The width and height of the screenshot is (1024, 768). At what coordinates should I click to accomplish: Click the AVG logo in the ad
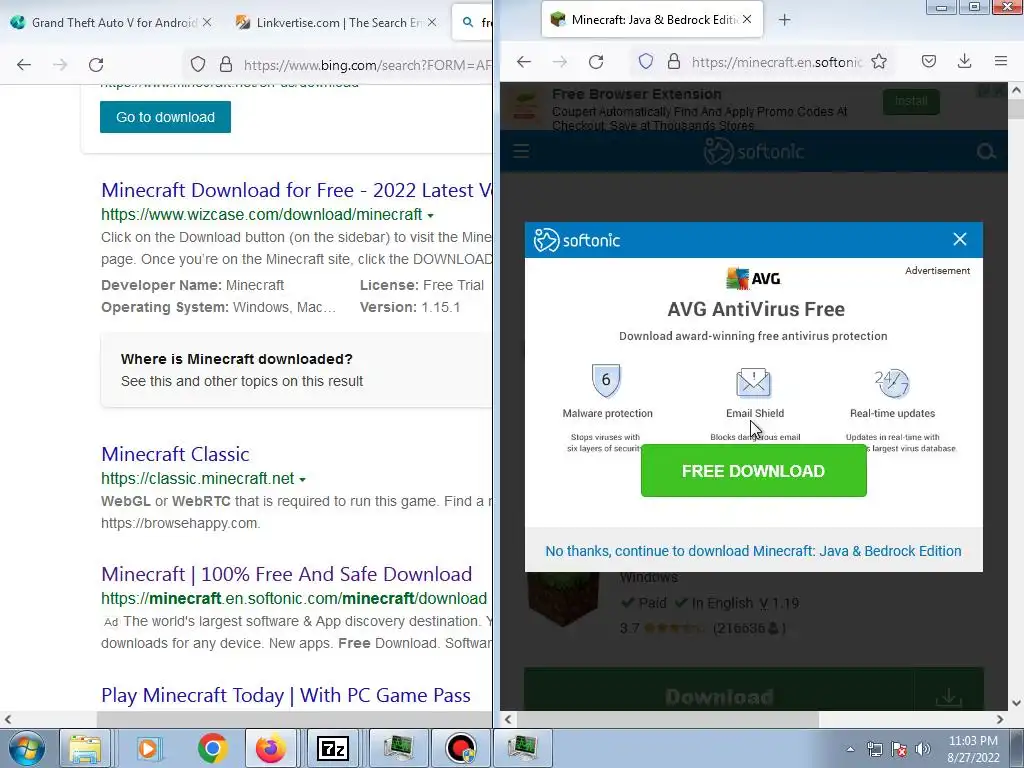pos(754,278)
